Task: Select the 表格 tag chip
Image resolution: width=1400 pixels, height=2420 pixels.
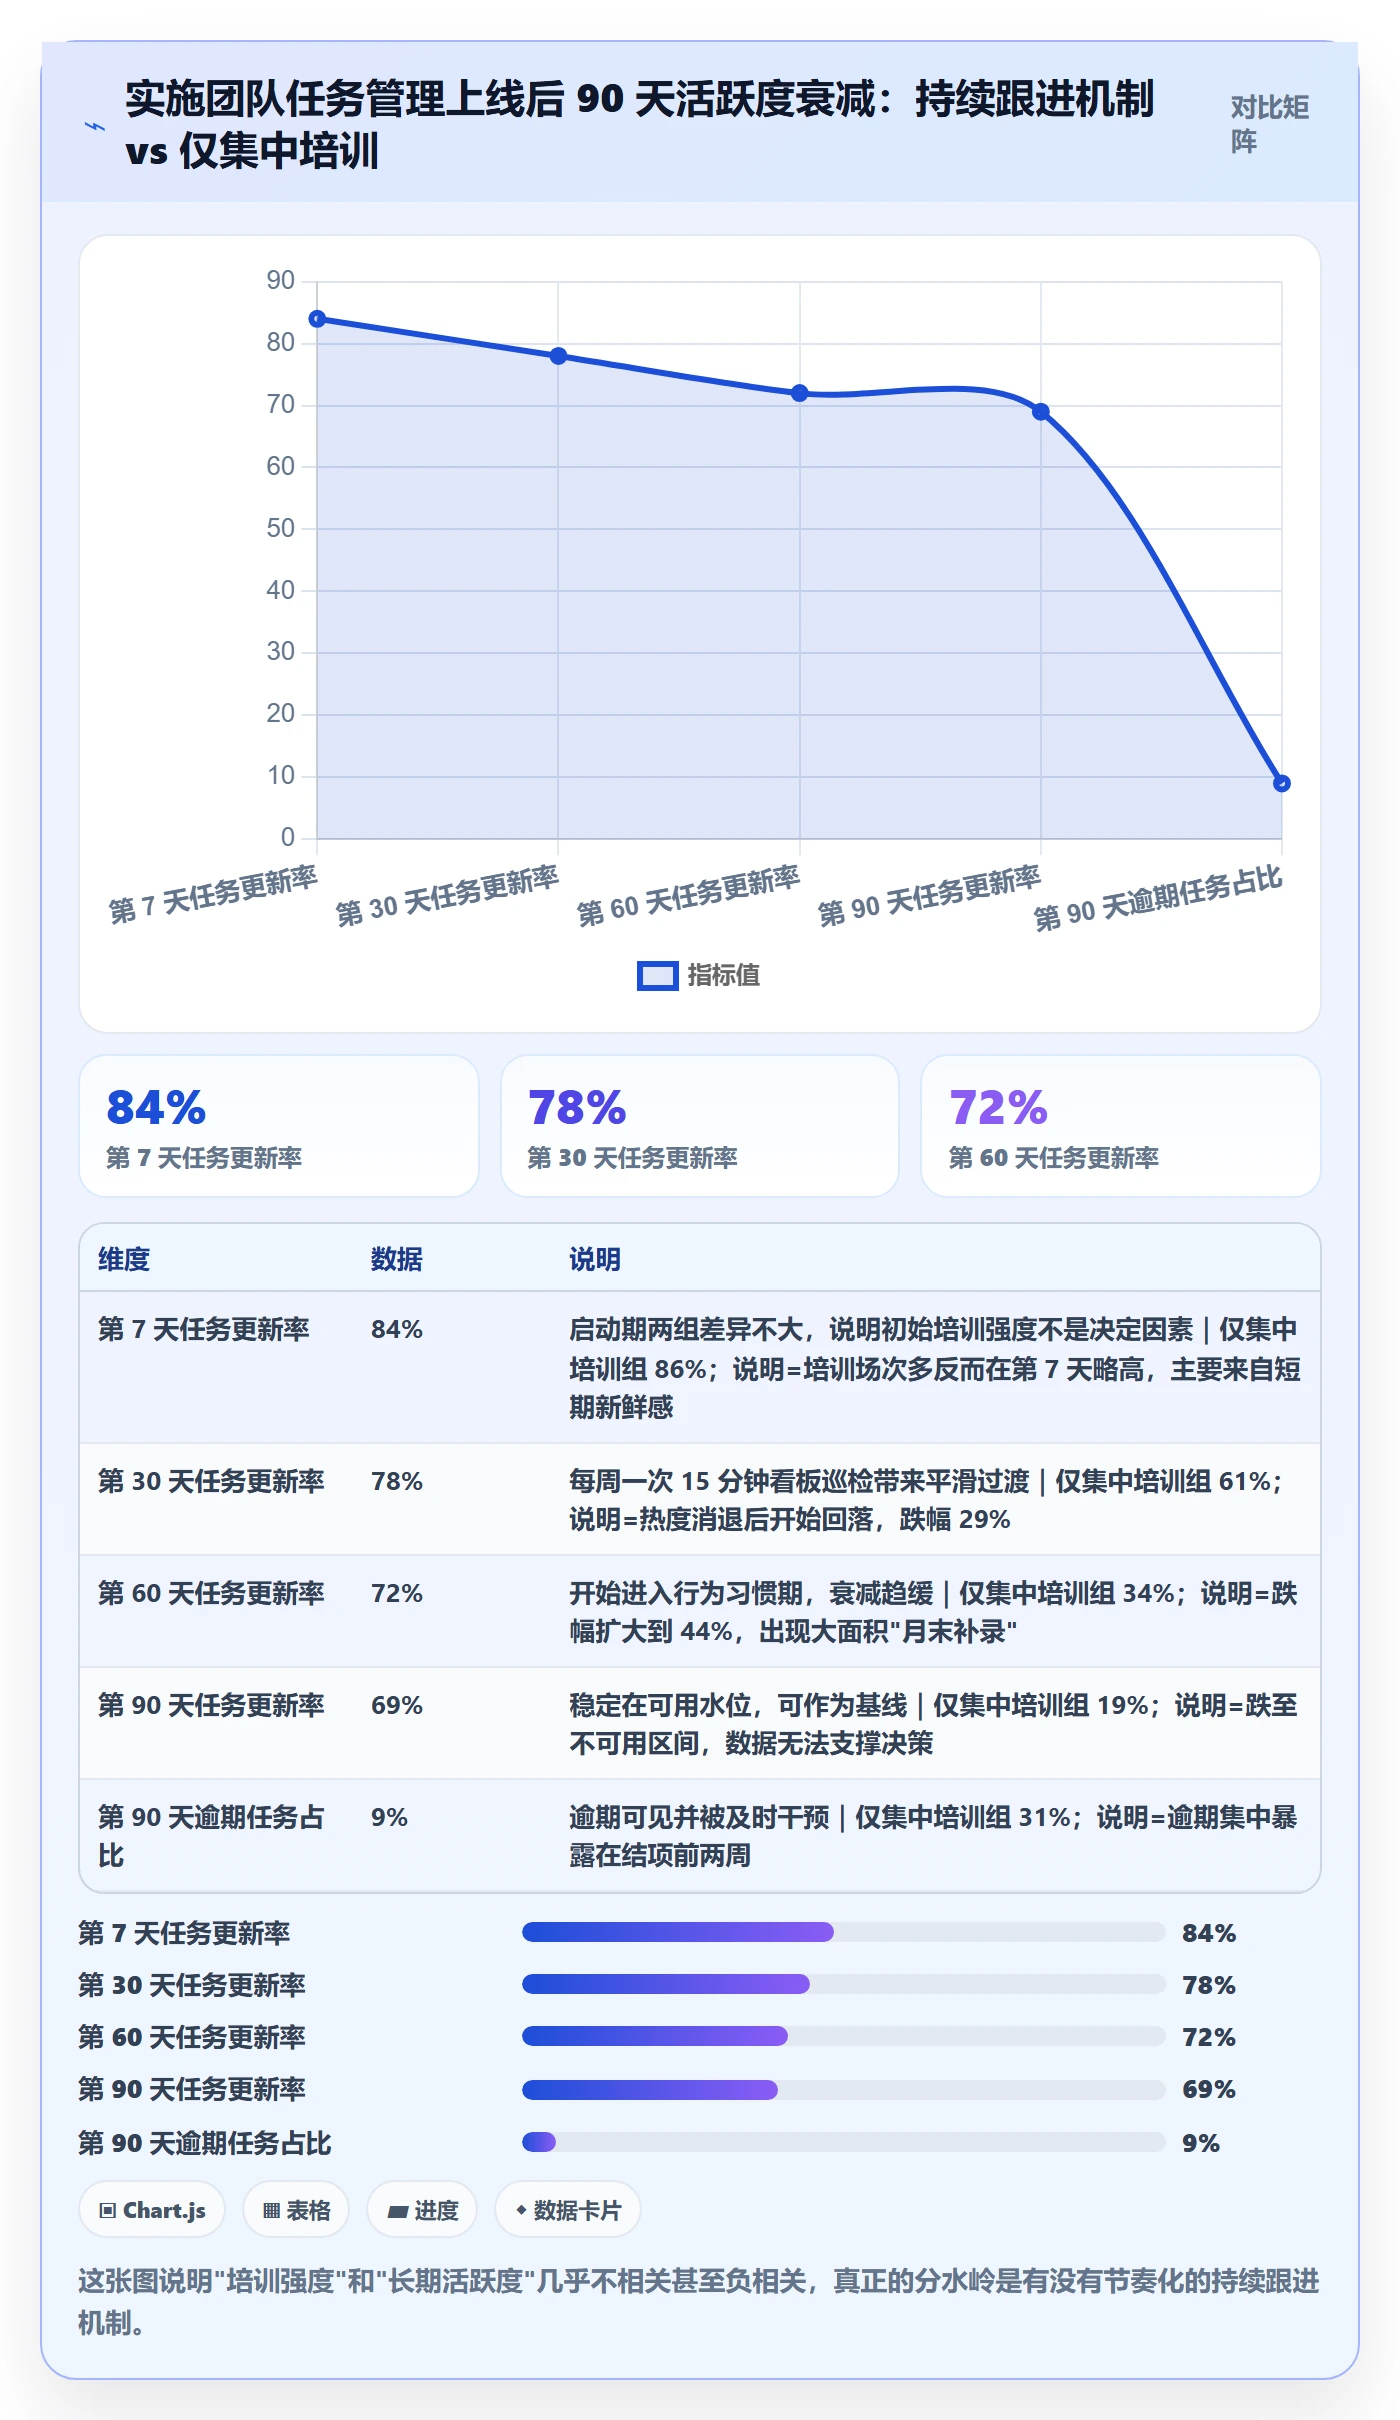Action: (x=296, y=2210)
